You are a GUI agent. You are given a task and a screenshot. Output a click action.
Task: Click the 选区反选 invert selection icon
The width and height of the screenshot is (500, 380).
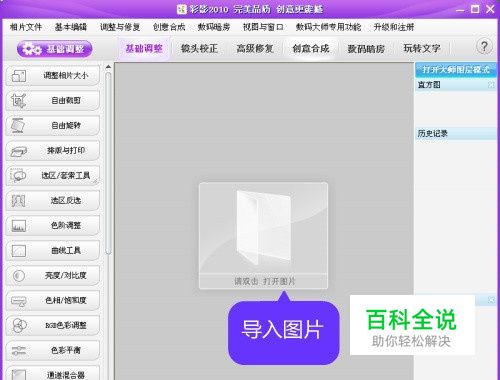[x=19, y=201]
